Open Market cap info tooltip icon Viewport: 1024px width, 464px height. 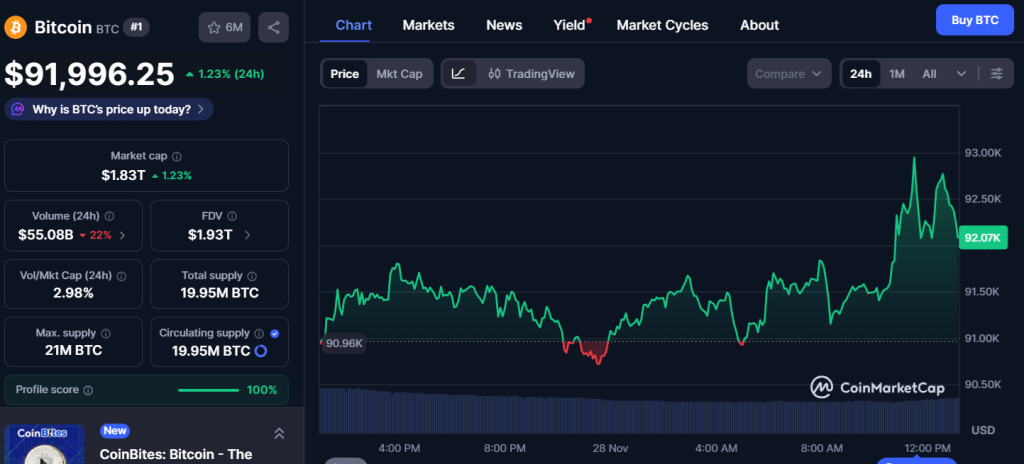pos(177,157)
